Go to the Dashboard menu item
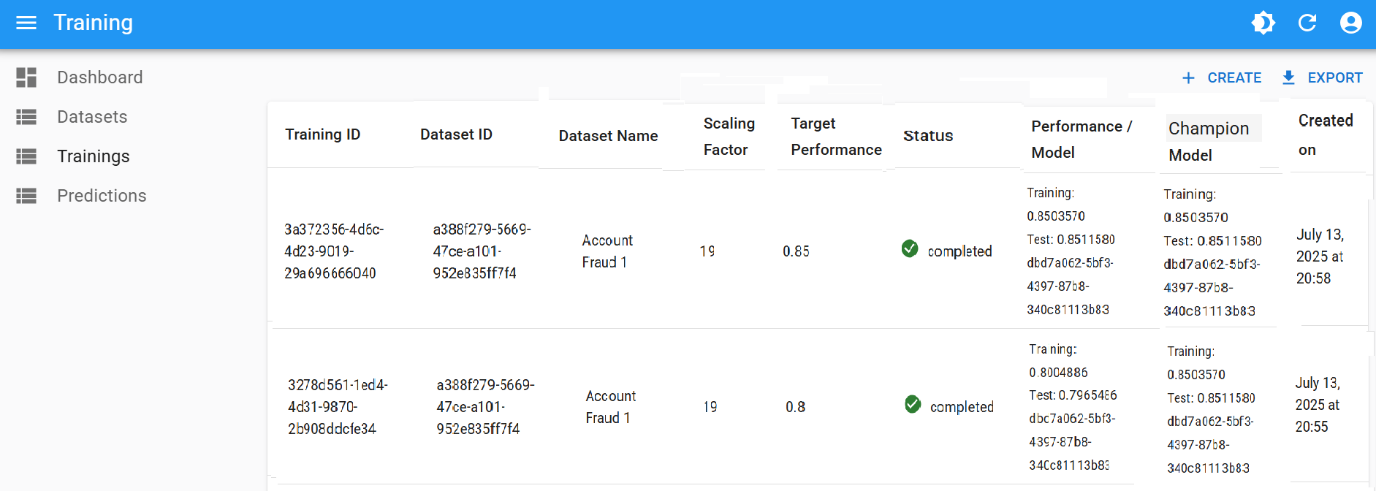This screenshot has width=1376, height=491. [x=99, y=77]
